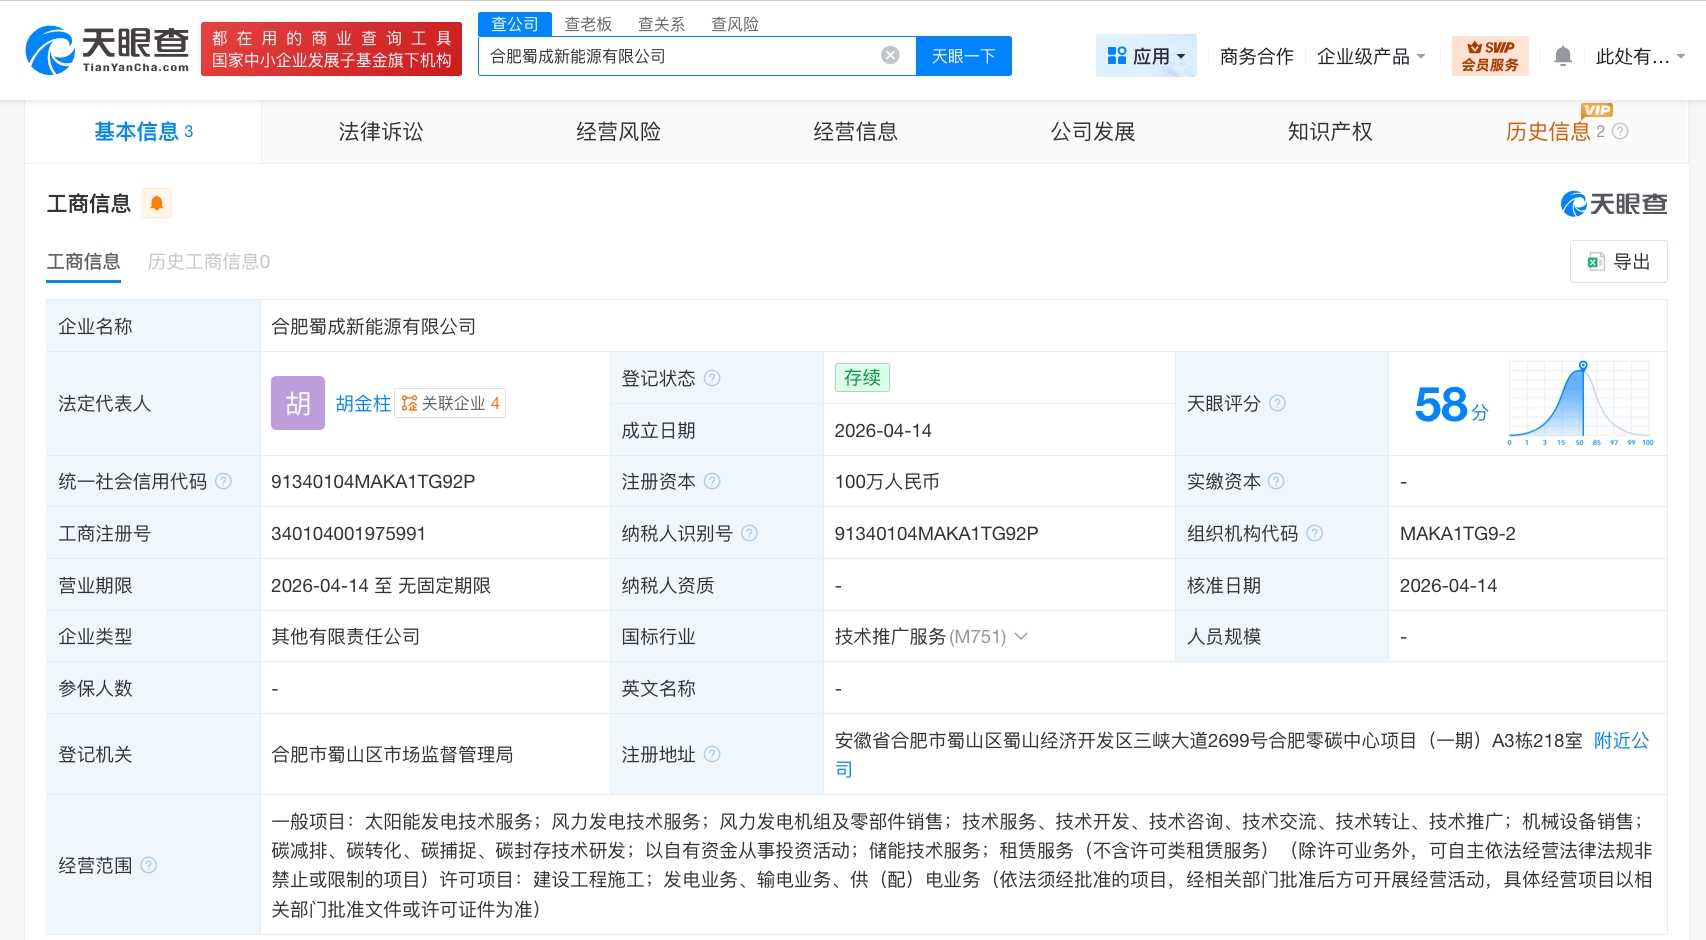Switch to the 查老板 search tab
This screenshot has width=1706, height=940.
click(587, 23)
